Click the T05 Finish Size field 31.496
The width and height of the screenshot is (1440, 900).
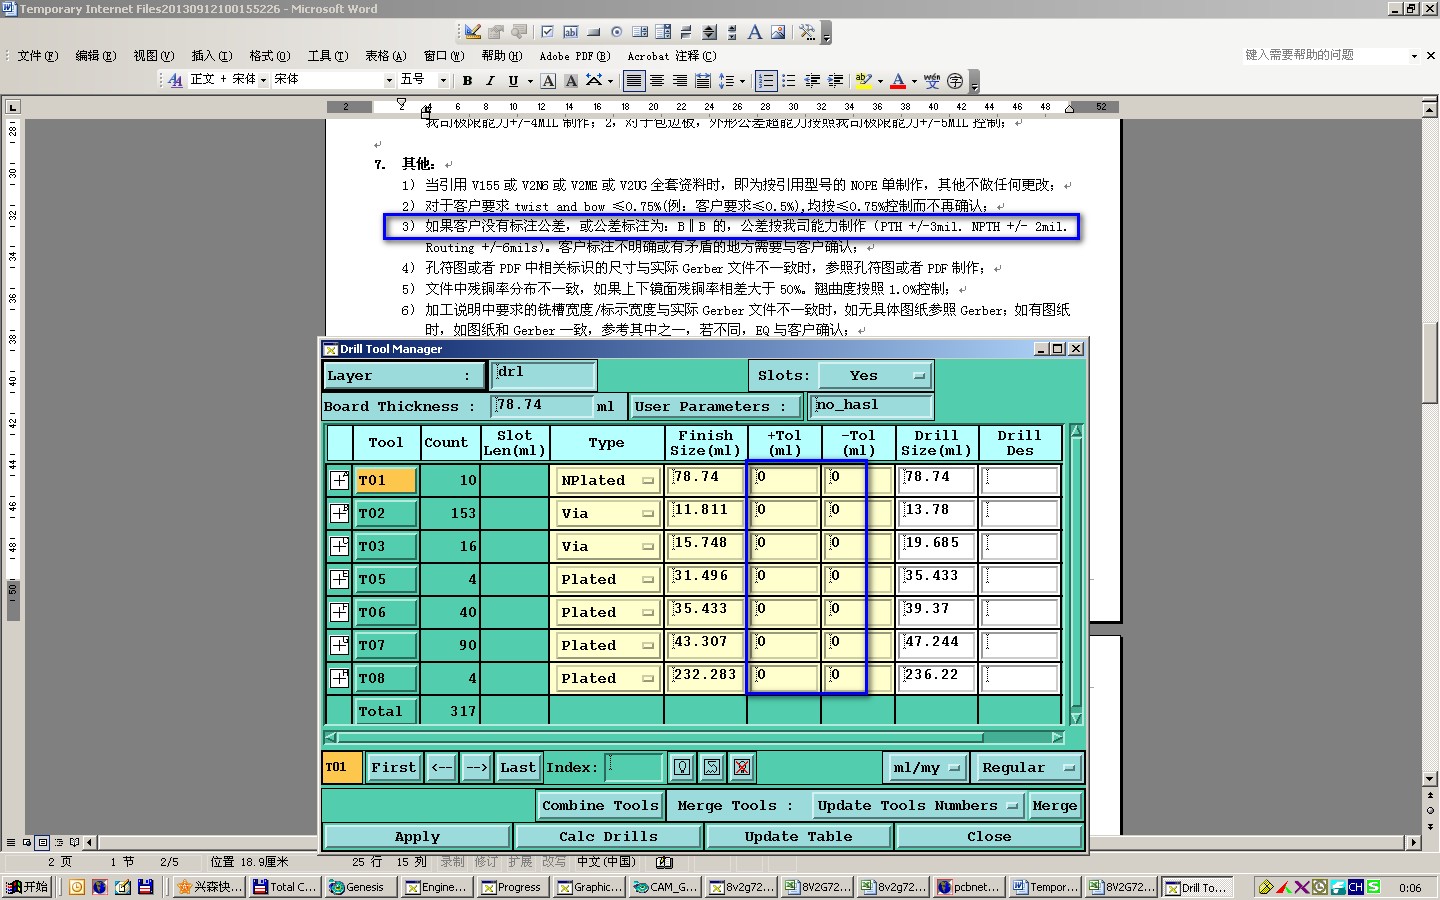click(706, 579)
